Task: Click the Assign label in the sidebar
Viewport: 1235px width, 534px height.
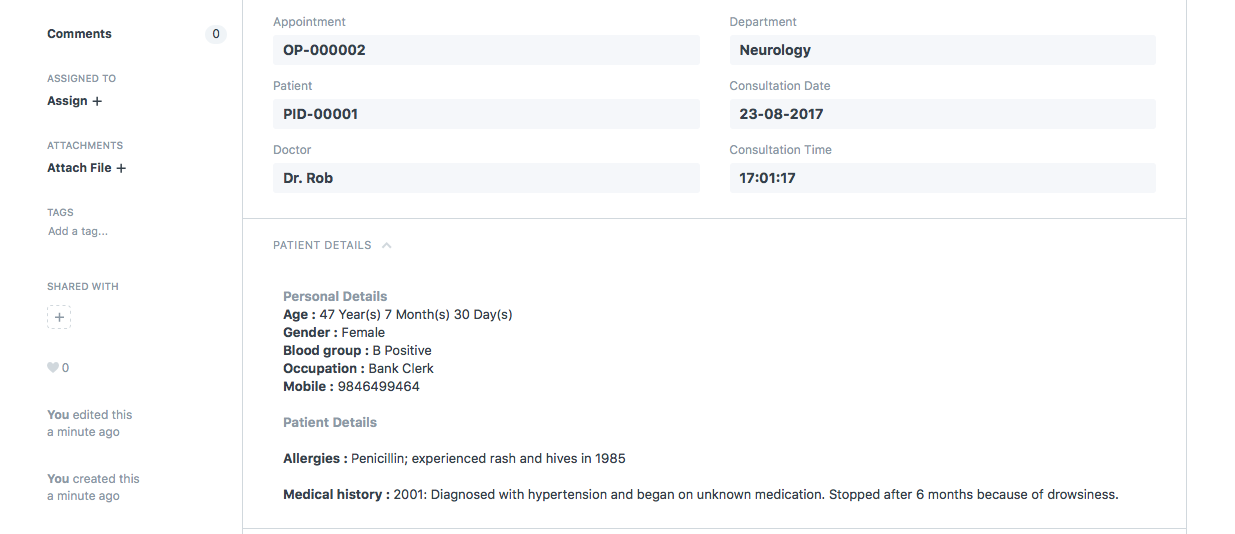Action: tap(67, 101)
